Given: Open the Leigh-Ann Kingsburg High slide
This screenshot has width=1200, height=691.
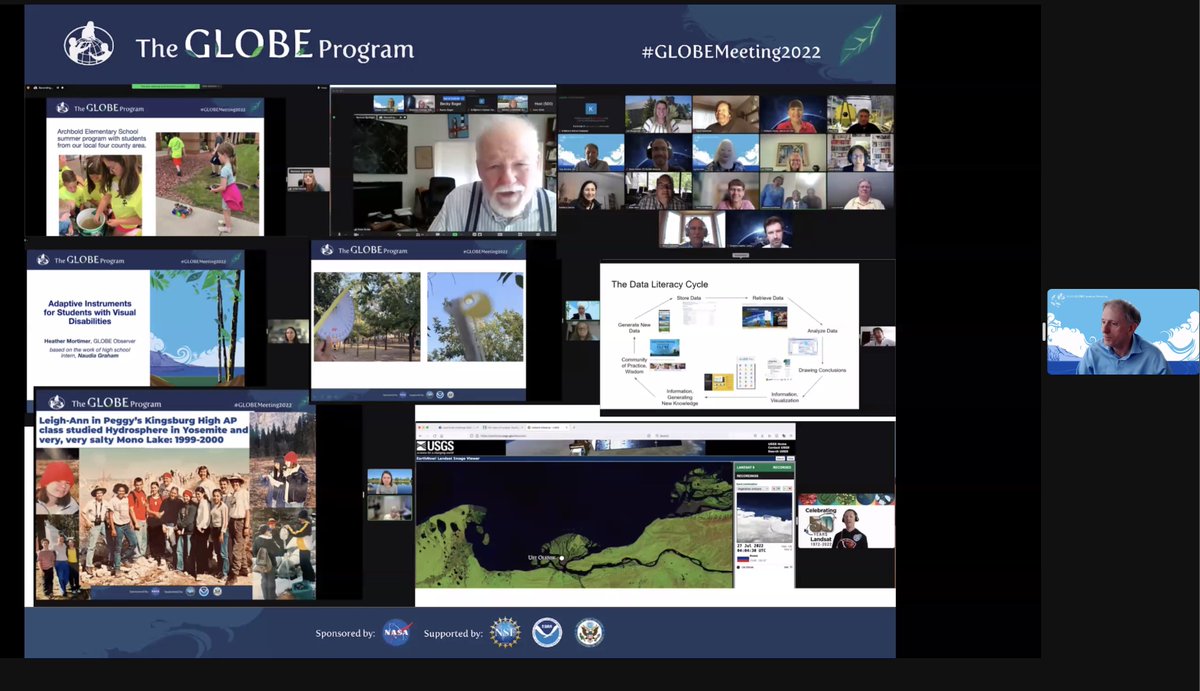Looking at the screenshot, I should 175,494.
